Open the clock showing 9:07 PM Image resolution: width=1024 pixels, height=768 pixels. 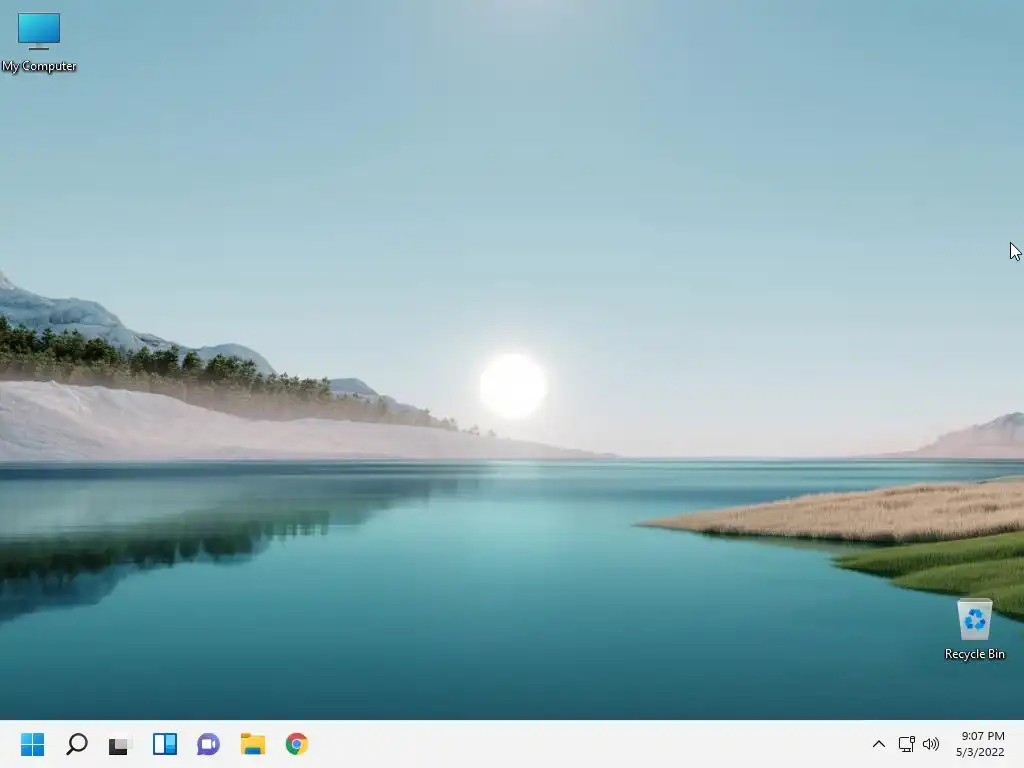983,736
